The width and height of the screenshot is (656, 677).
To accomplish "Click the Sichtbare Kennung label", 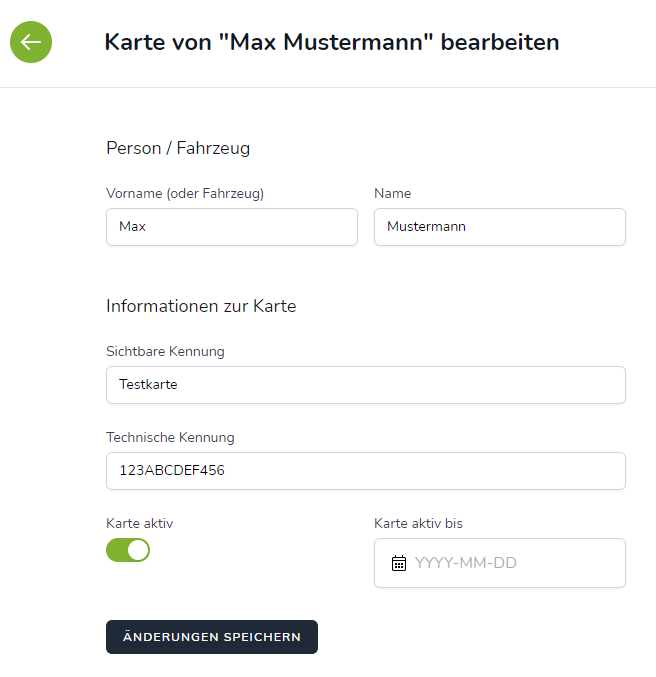I will [165, 351].
